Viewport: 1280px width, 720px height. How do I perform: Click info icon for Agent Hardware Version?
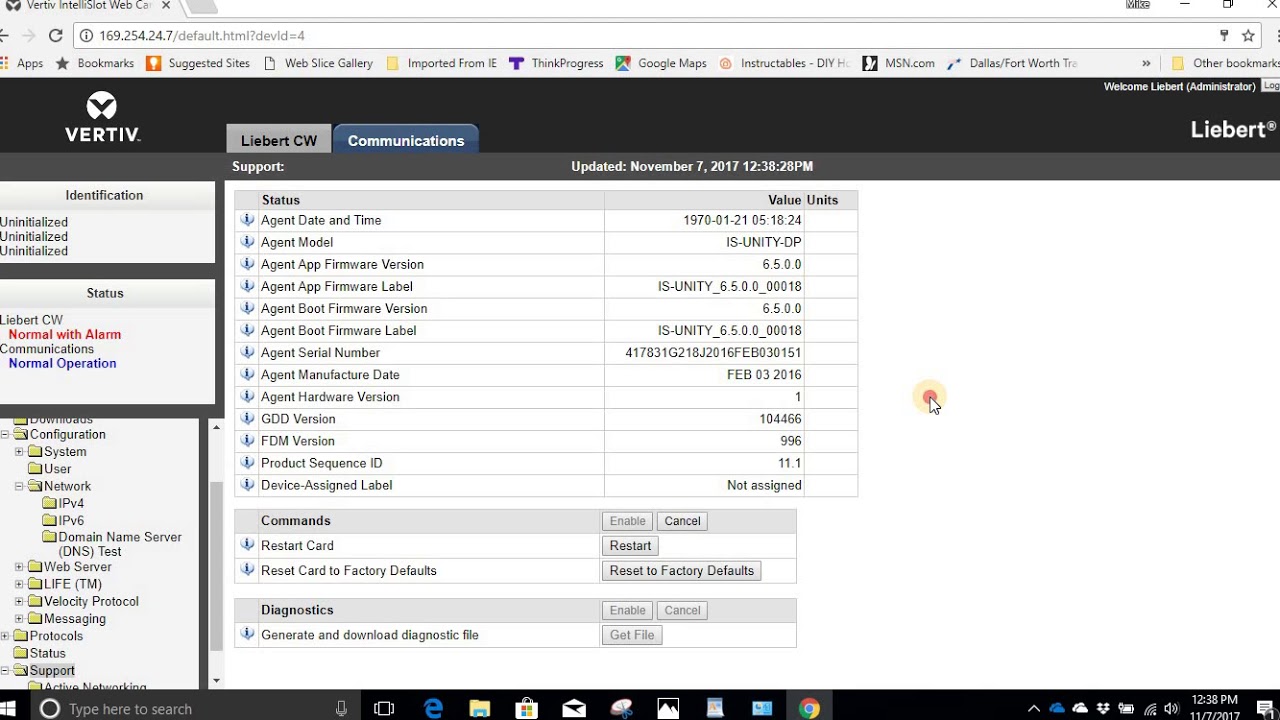click(x=247, y=396)
